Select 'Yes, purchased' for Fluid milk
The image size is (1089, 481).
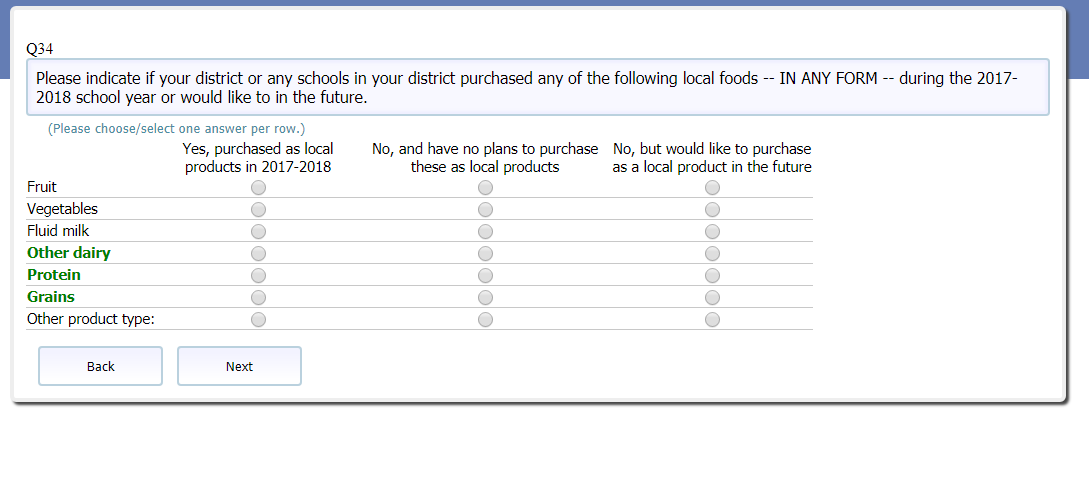(x=258, y=232)
